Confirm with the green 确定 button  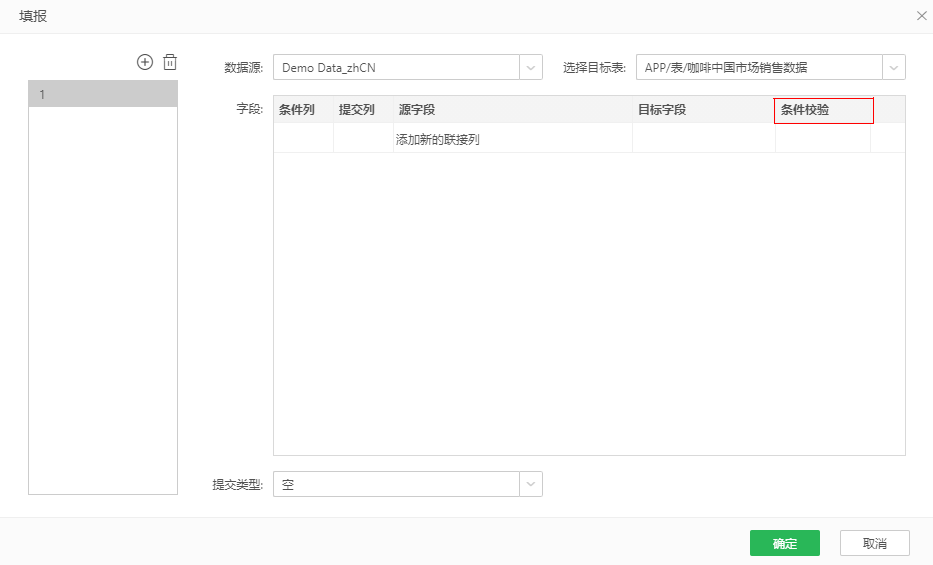785,543
